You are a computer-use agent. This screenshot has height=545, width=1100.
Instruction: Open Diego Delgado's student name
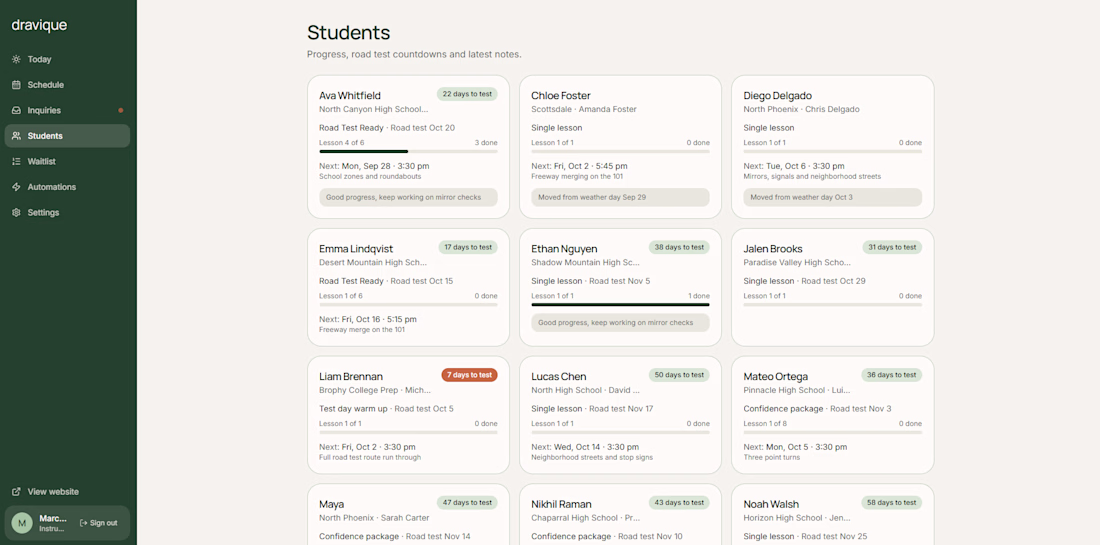[777, 95]
